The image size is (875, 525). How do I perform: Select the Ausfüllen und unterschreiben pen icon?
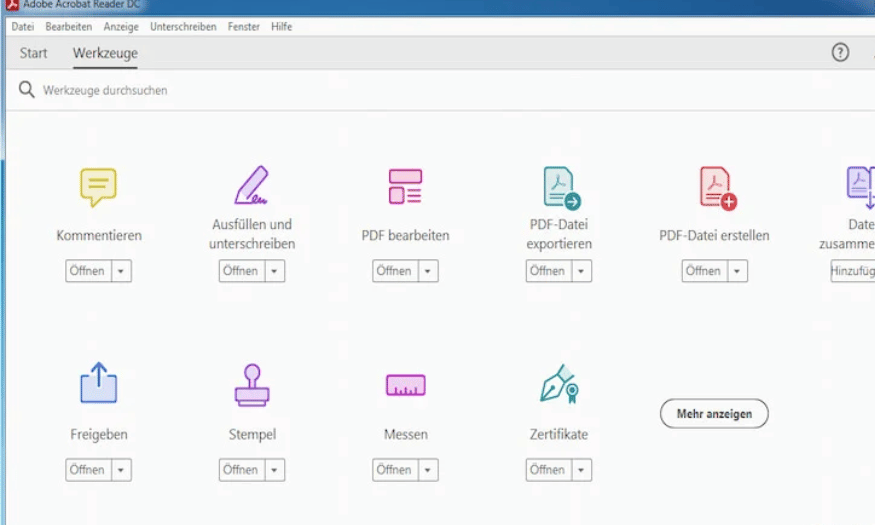click(252, 185)
